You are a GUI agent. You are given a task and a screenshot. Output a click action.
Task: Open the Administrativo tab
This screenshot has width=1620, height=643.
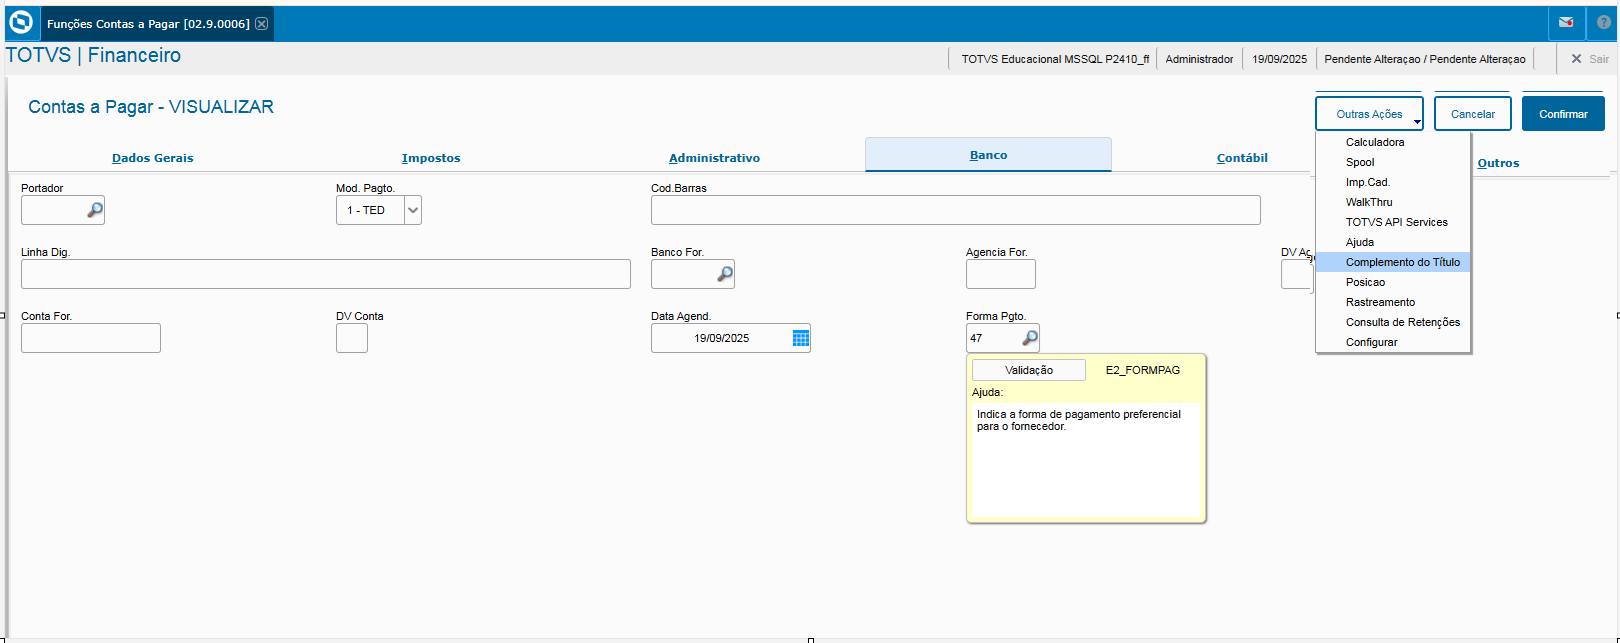714,158
